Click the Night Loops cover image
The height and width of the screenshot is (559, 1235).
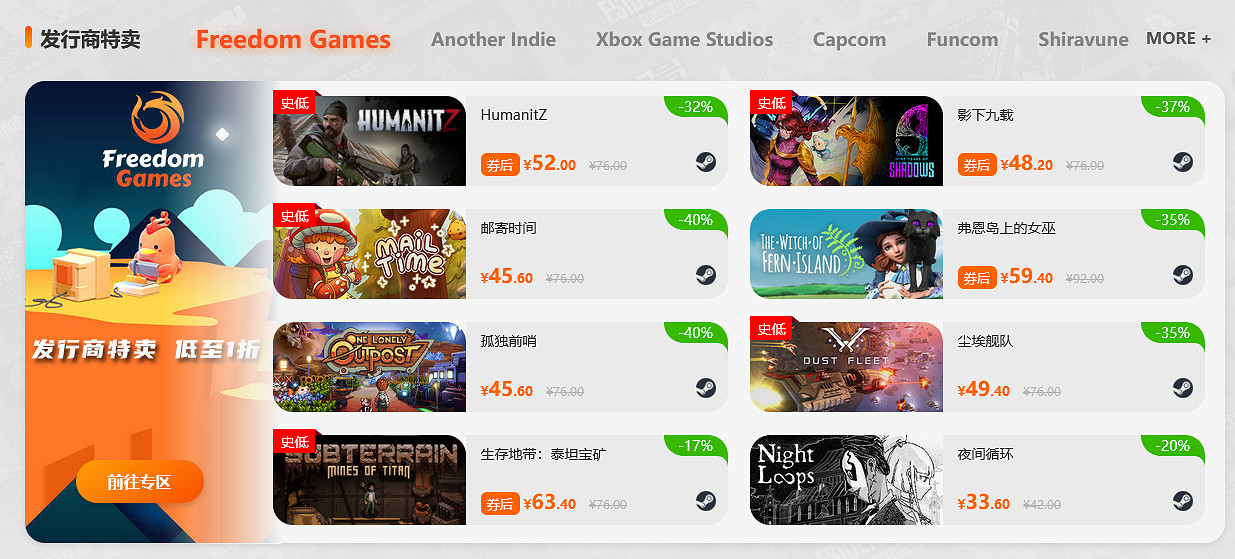tap(846, 480)
